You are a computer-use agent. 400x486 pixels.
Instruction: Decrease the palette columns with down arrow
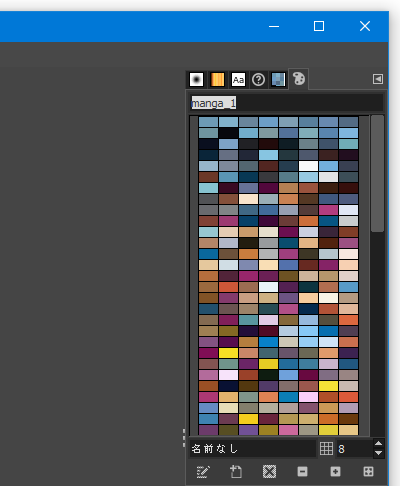378,453
